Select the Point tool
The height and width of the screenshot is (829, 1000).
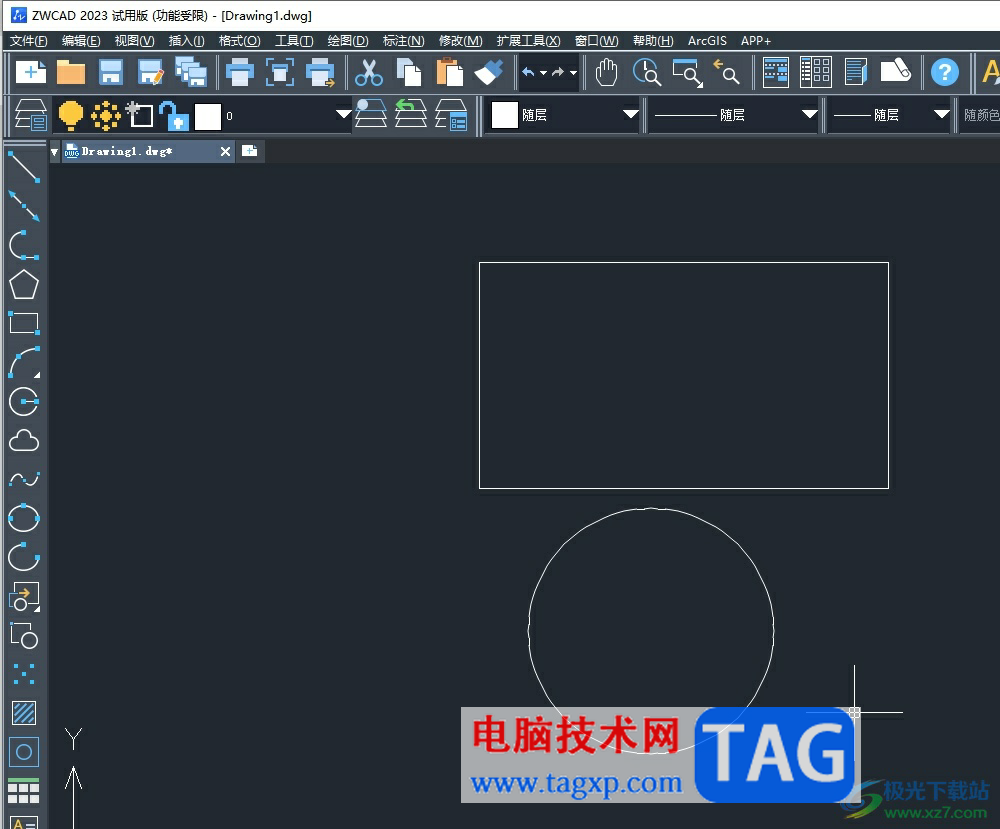point(24,675)
